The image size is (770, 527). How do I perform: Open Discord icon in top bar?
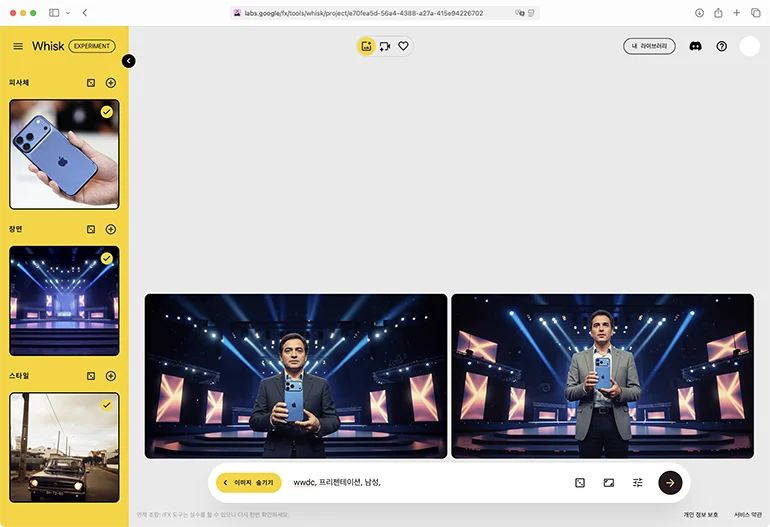click(695, 46)
